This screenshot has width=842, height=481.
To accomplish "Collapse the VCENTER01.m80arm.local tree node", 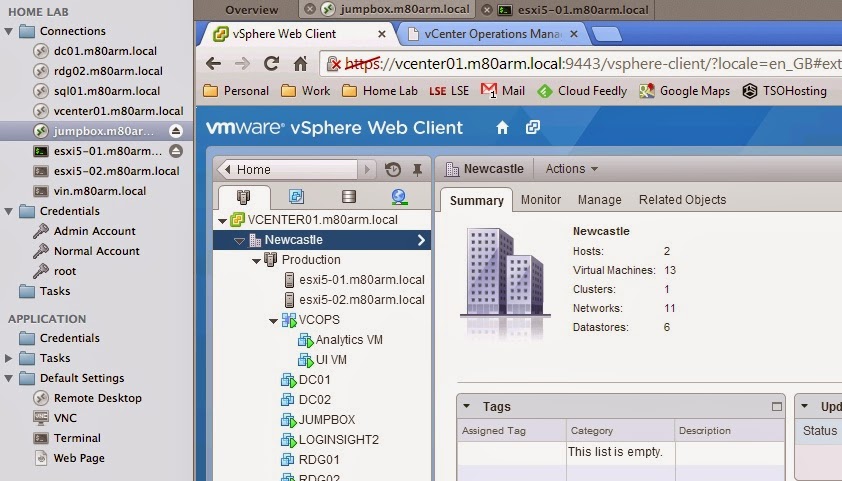I will (222, 221).
